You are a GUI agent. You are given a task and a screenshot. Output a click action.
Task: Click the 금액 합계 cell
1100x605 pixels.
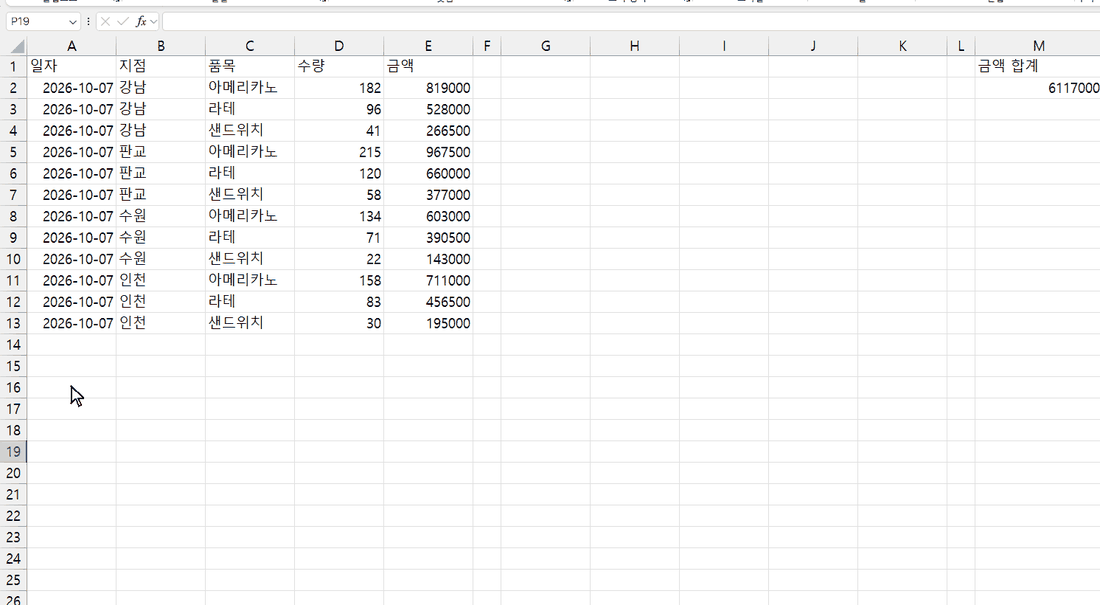click(1038, 67)
